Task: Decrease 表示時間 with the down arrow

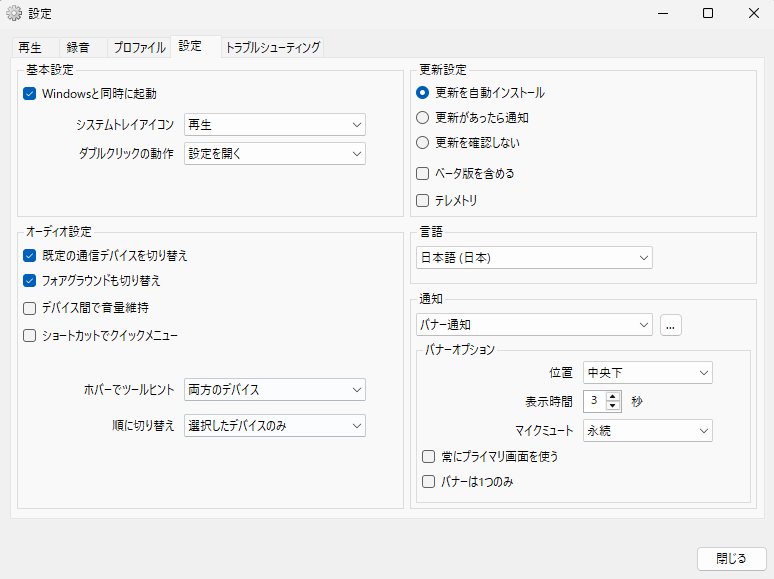Action: click(613, 406)
